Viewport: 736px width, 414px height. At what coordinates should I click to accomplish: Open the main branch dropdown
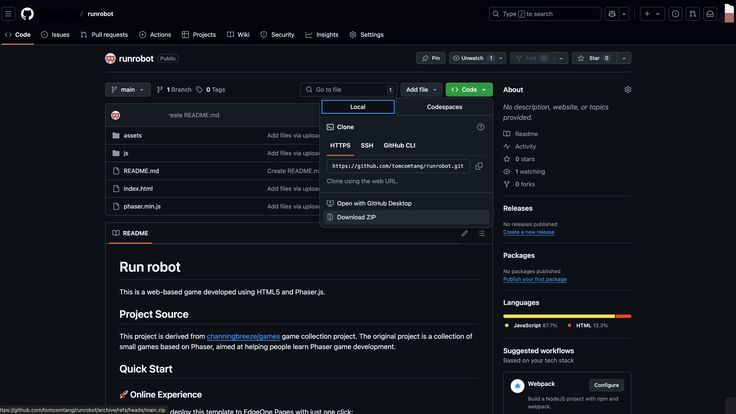(128, 90)
